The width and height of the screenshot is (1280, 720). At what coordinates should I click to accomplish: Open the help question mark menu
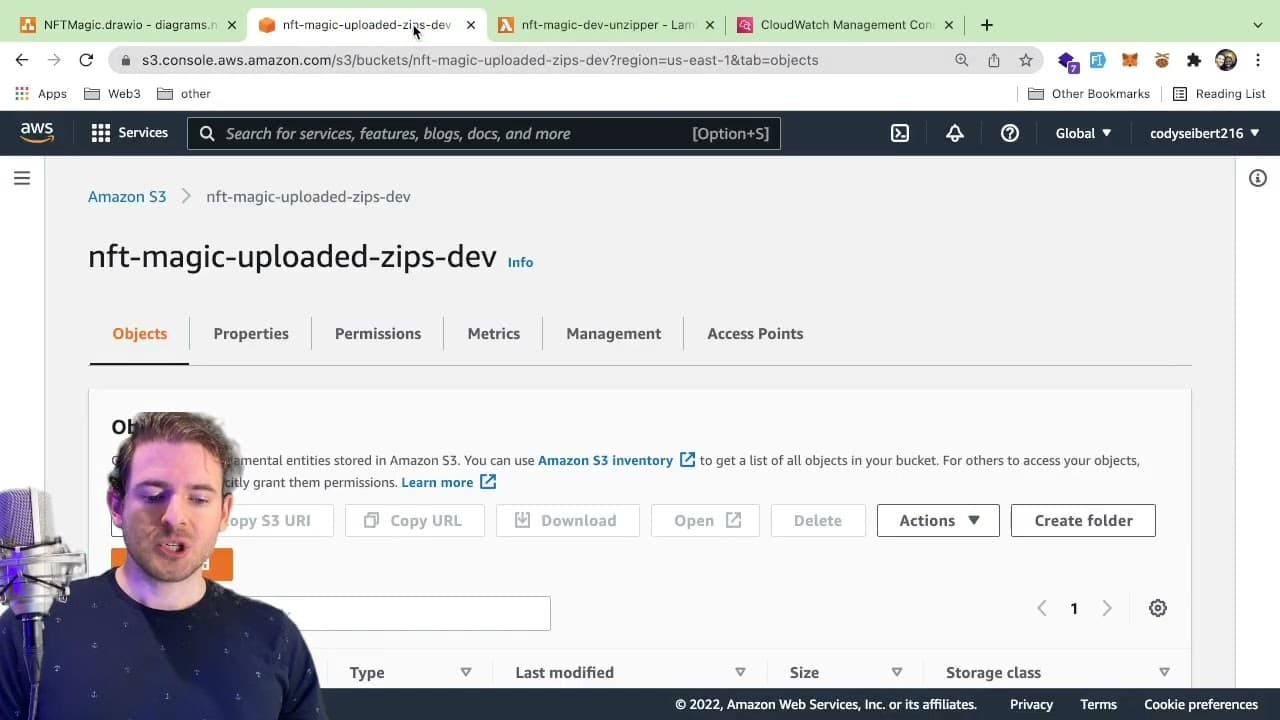point(1010,133)
